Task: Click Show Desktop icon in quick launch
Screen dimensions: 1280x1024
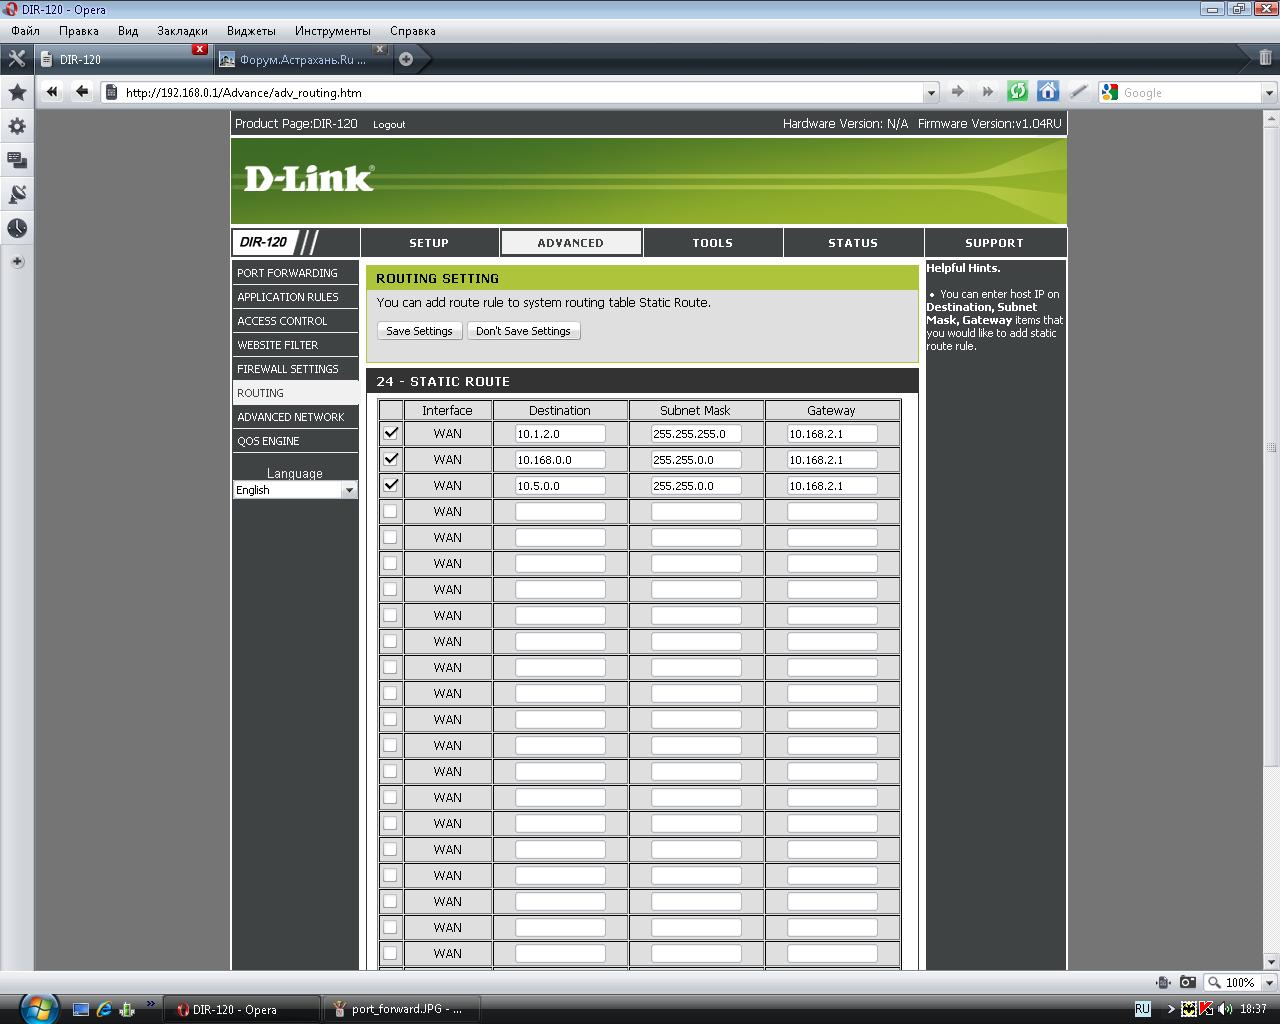Action: (x=81, y=1010)
